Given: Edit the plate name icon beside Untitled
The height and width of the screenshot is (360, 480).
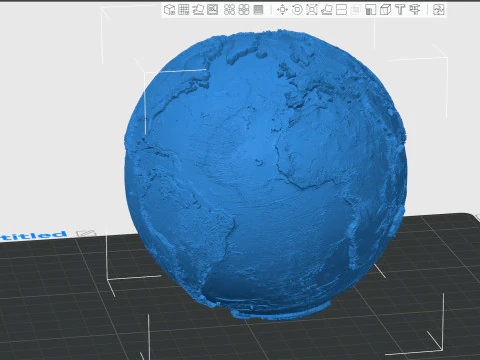Looking at the screenshot, I should pyautogui.click(x=86, y=233).
